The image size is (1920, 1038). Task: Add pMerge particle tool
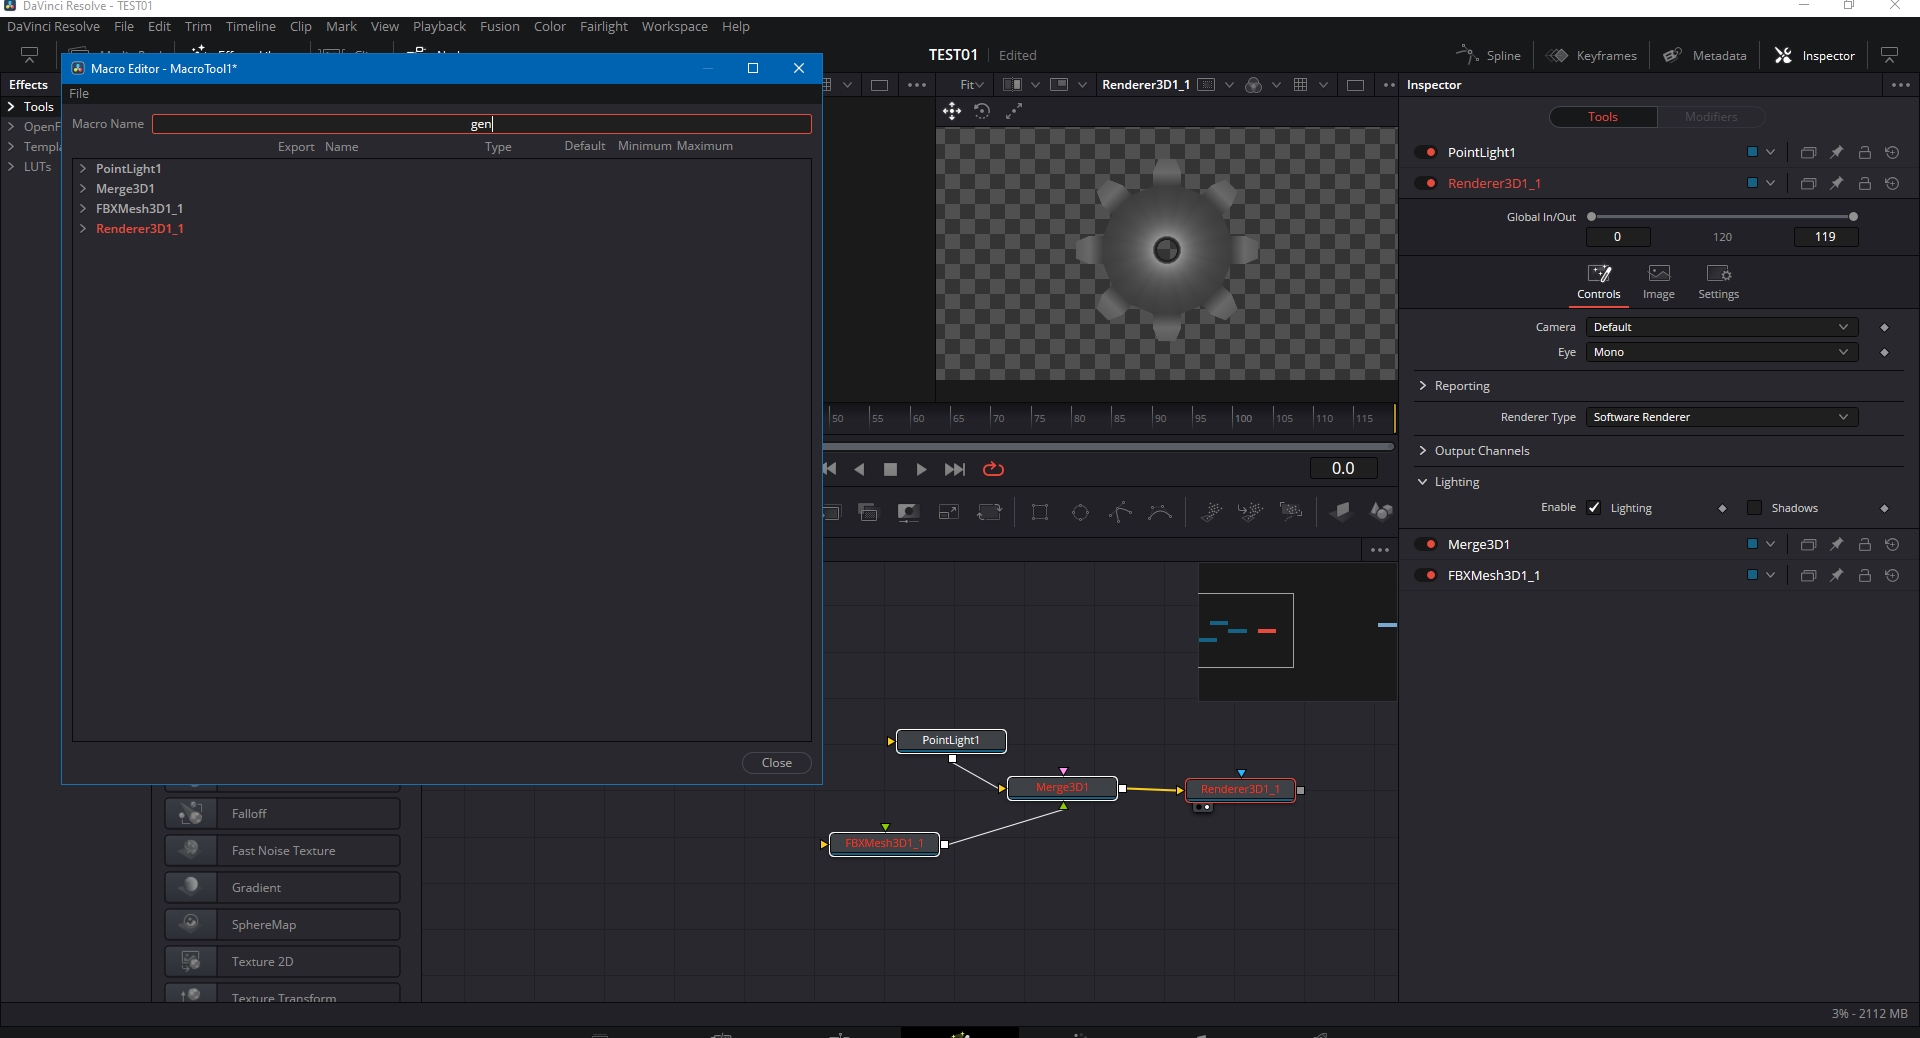[1250, 512]
